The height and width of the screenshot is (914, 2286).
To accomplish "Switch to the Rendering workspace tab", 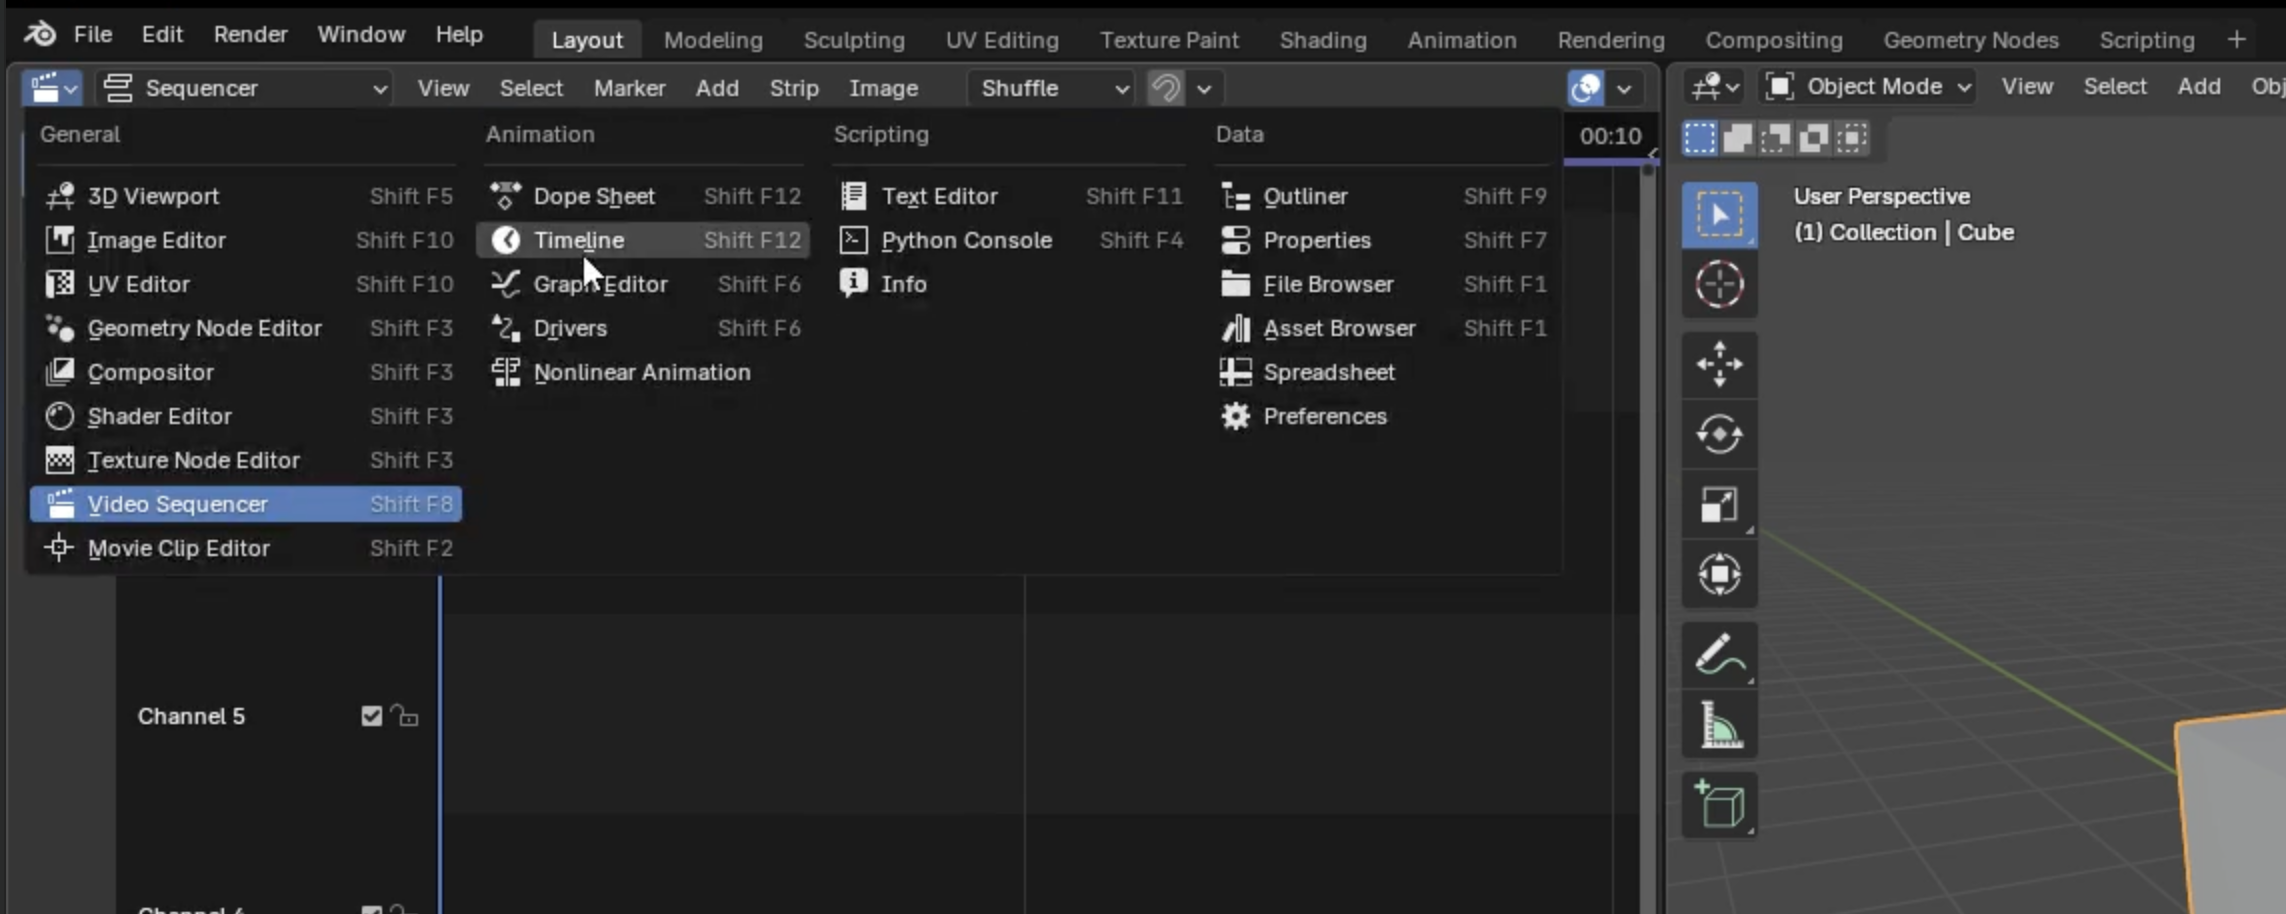I will [x=1611, y=40].
